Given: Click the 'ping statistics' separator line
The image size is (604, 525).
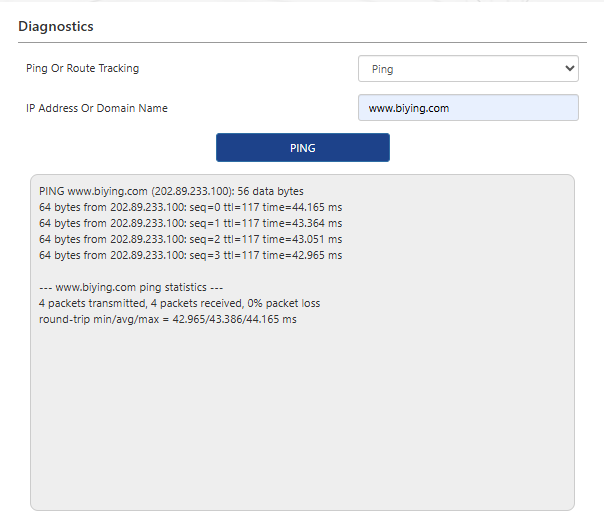Looking at the screenshot, I should [x=136, y=287].
